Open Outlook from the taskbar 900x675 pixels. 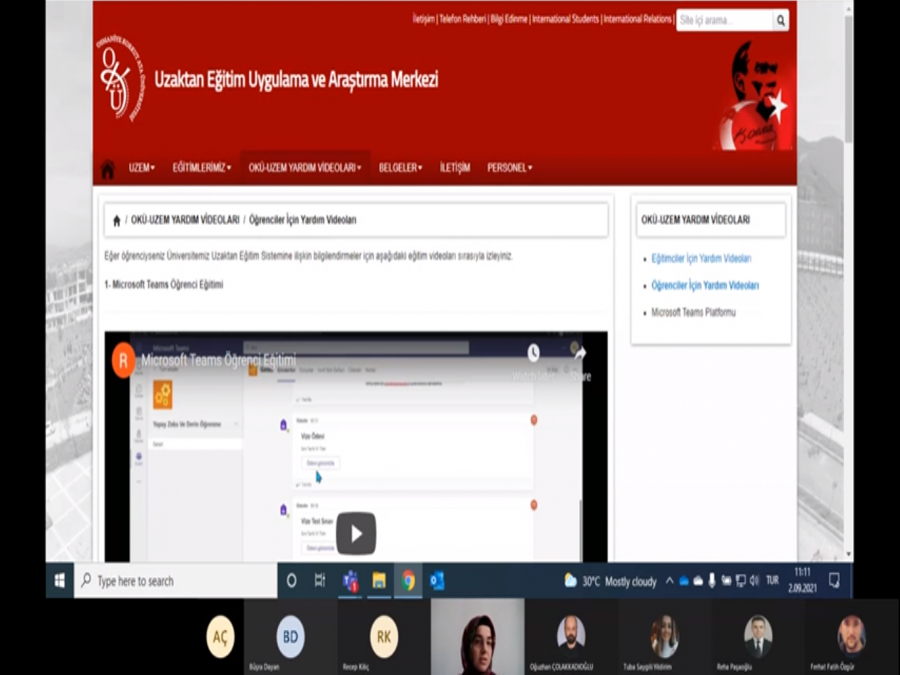(x=437, y=581)
